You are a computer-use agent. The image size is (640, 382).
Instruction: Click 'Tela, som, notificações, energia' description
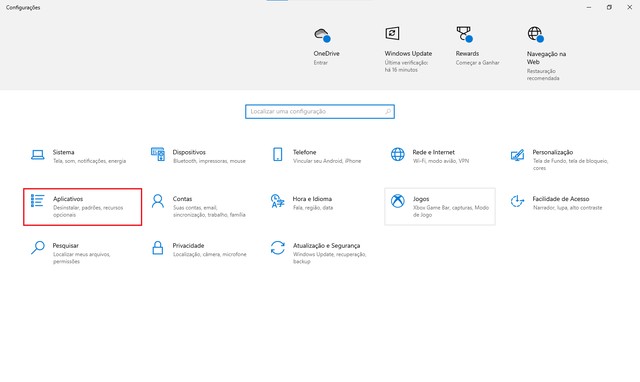pos(89,161)
